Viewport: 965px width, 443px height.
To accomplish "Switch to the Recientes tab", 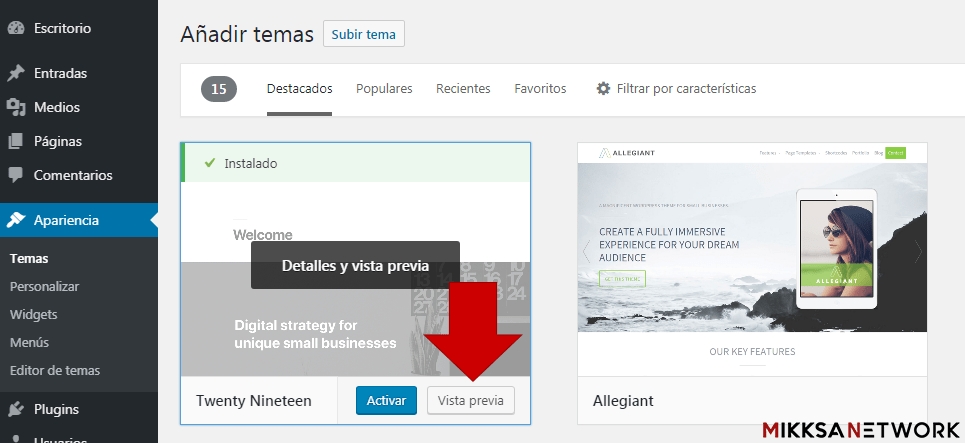I will [463, 89].
